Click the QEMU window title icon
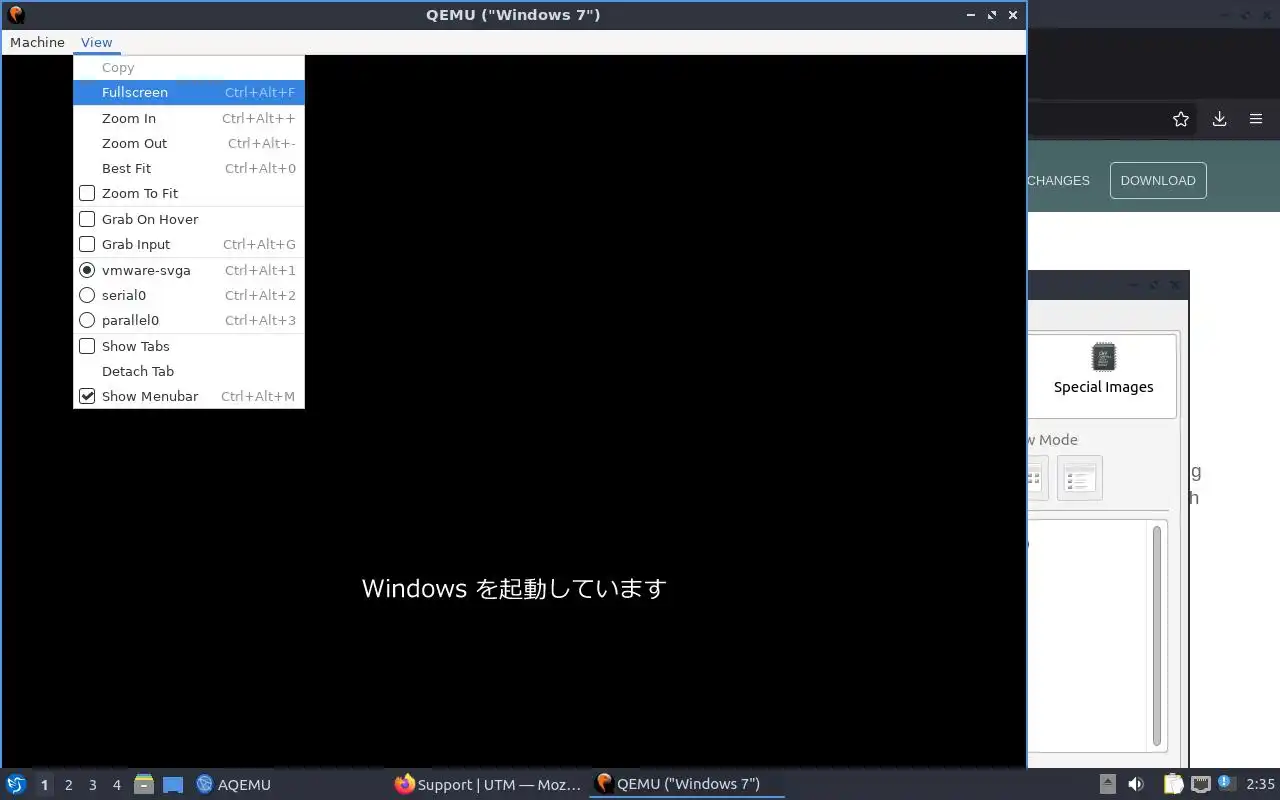This screenshot has height=800, width=1280. [15, 15]
